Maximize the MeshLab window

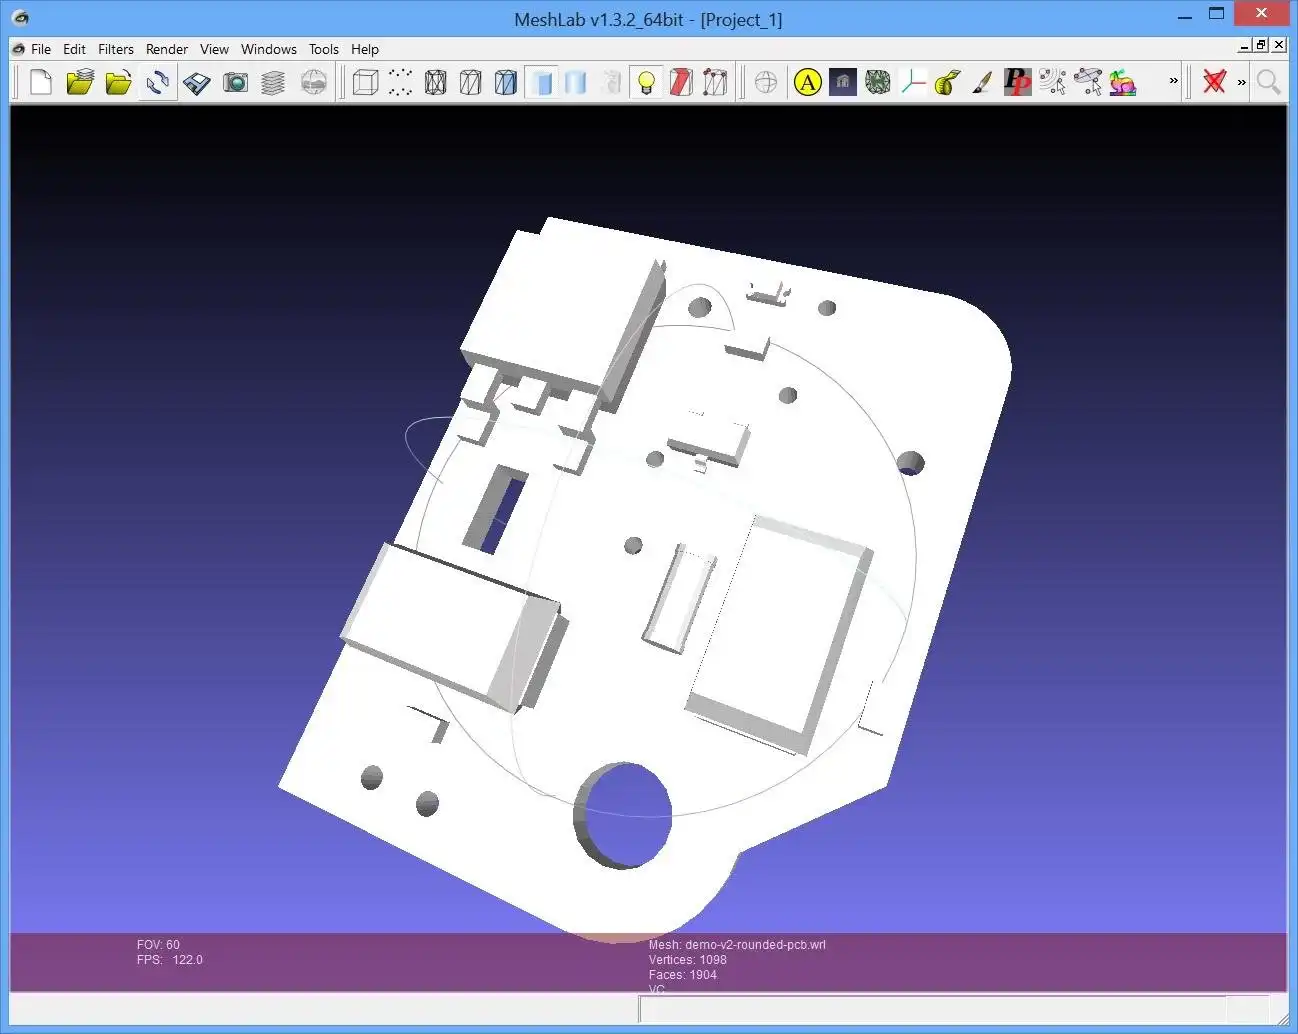(x=1216, y=14)
